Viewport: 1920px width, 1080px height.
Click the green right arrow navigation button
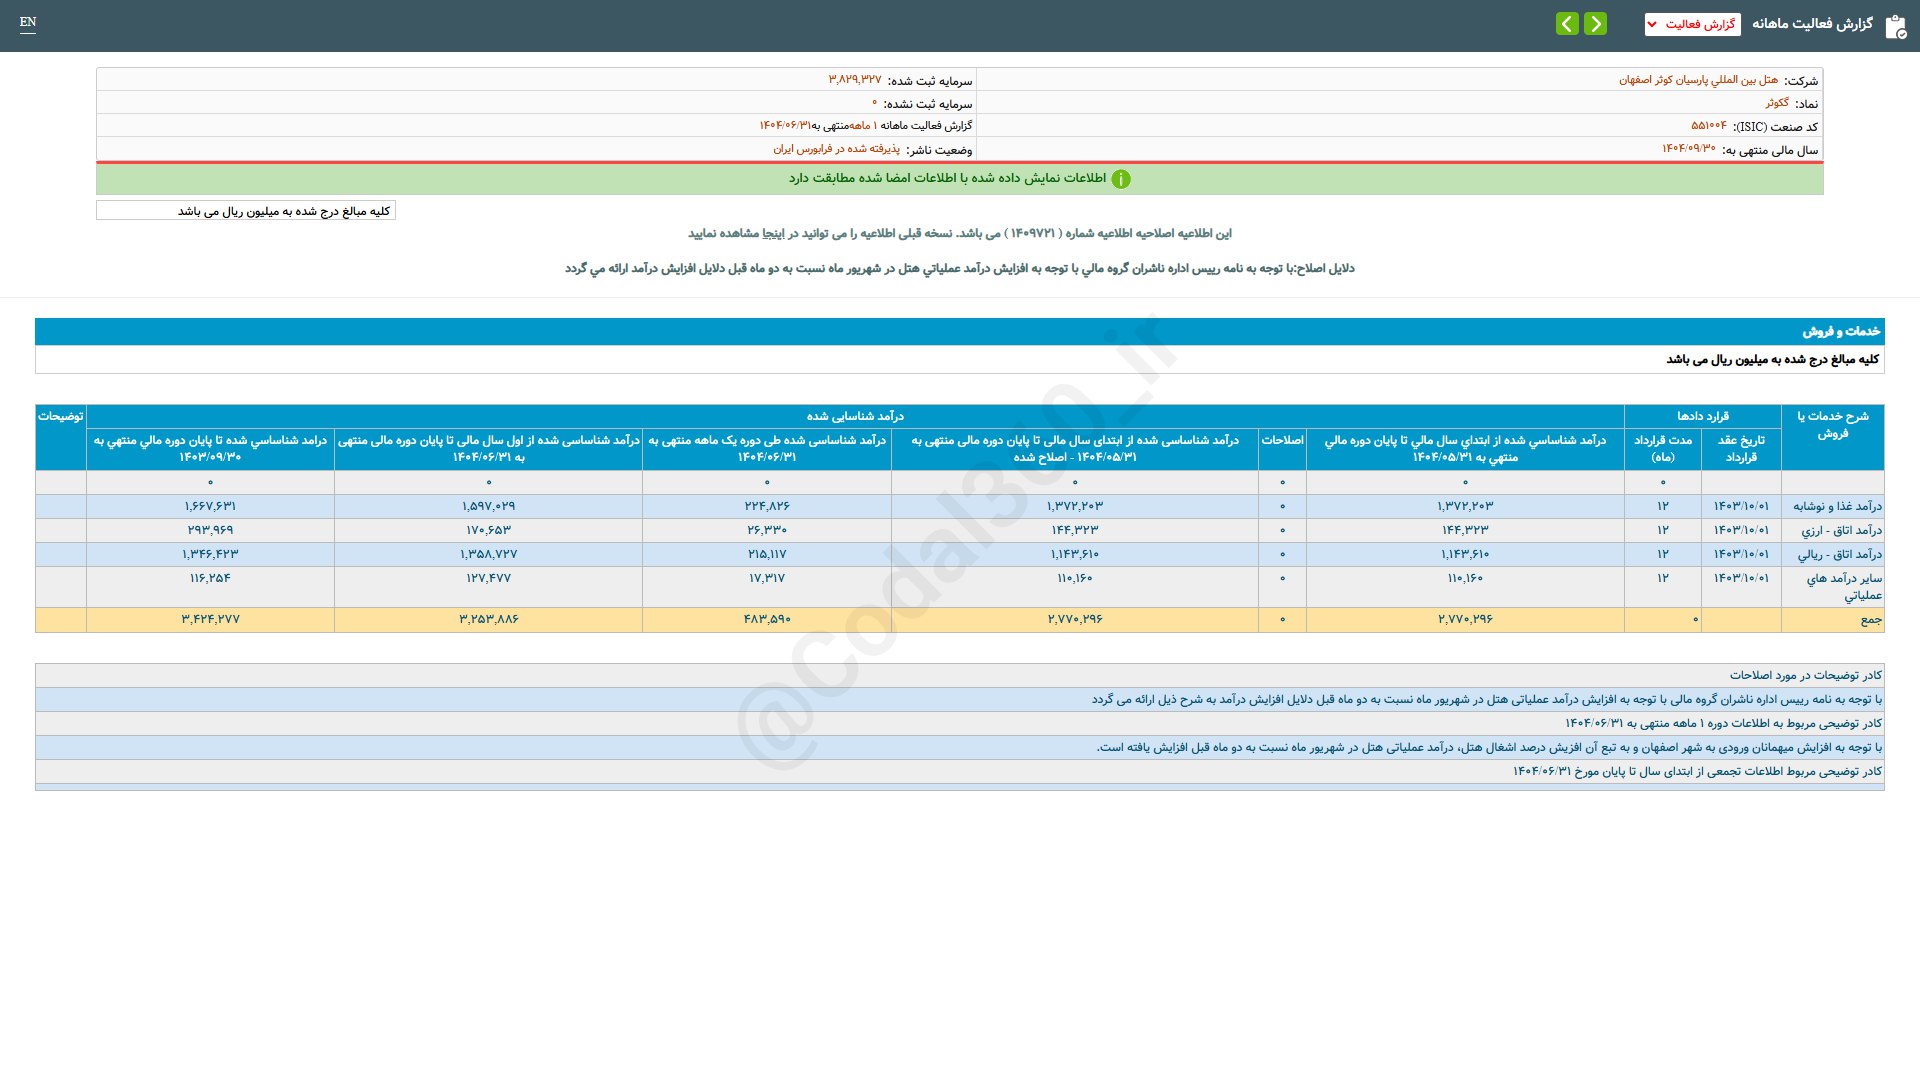tap(1596, 23)
